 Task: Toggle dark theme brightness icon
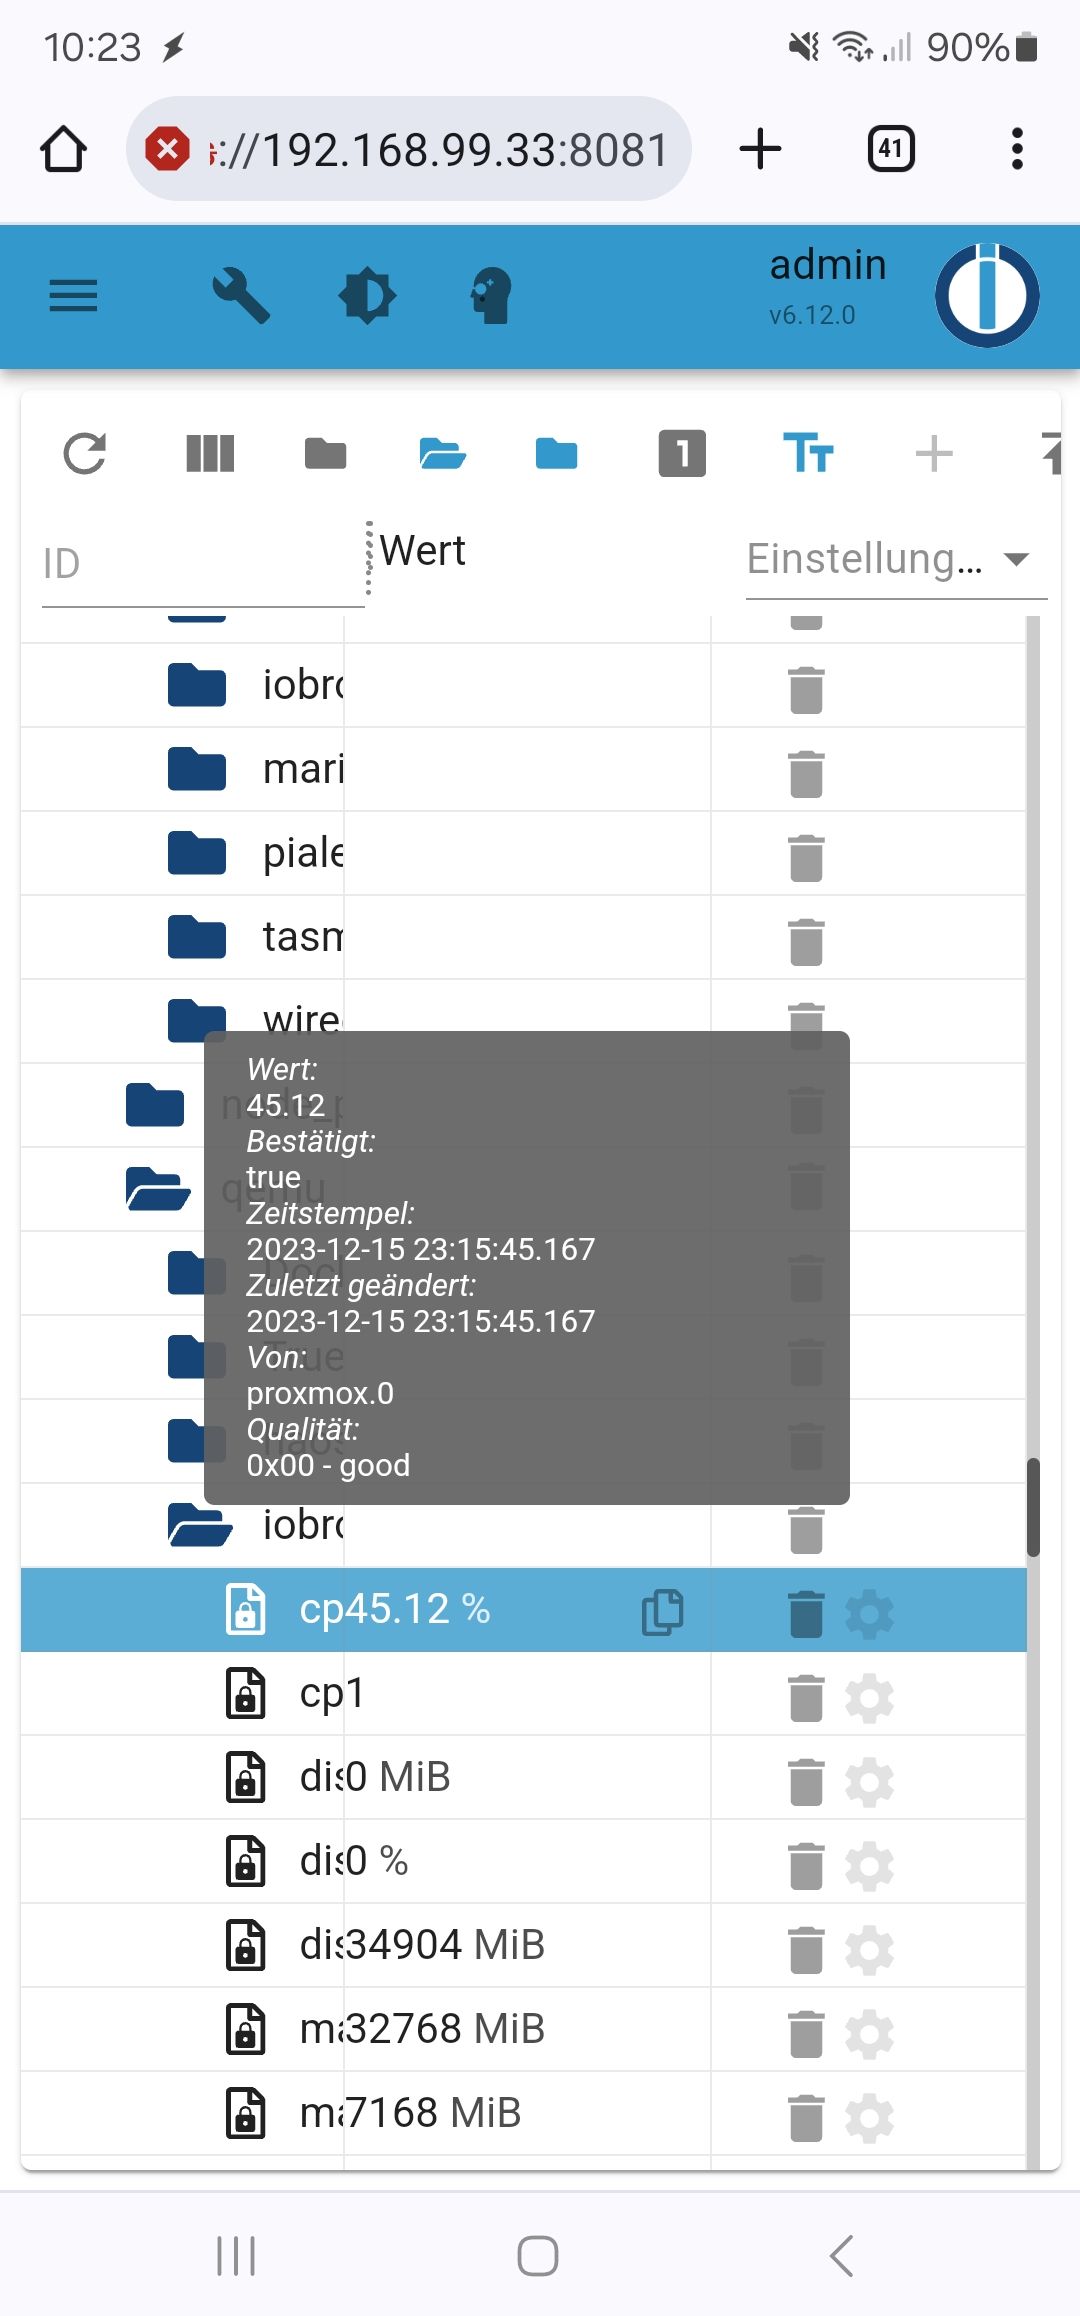(x=367, y=296)
